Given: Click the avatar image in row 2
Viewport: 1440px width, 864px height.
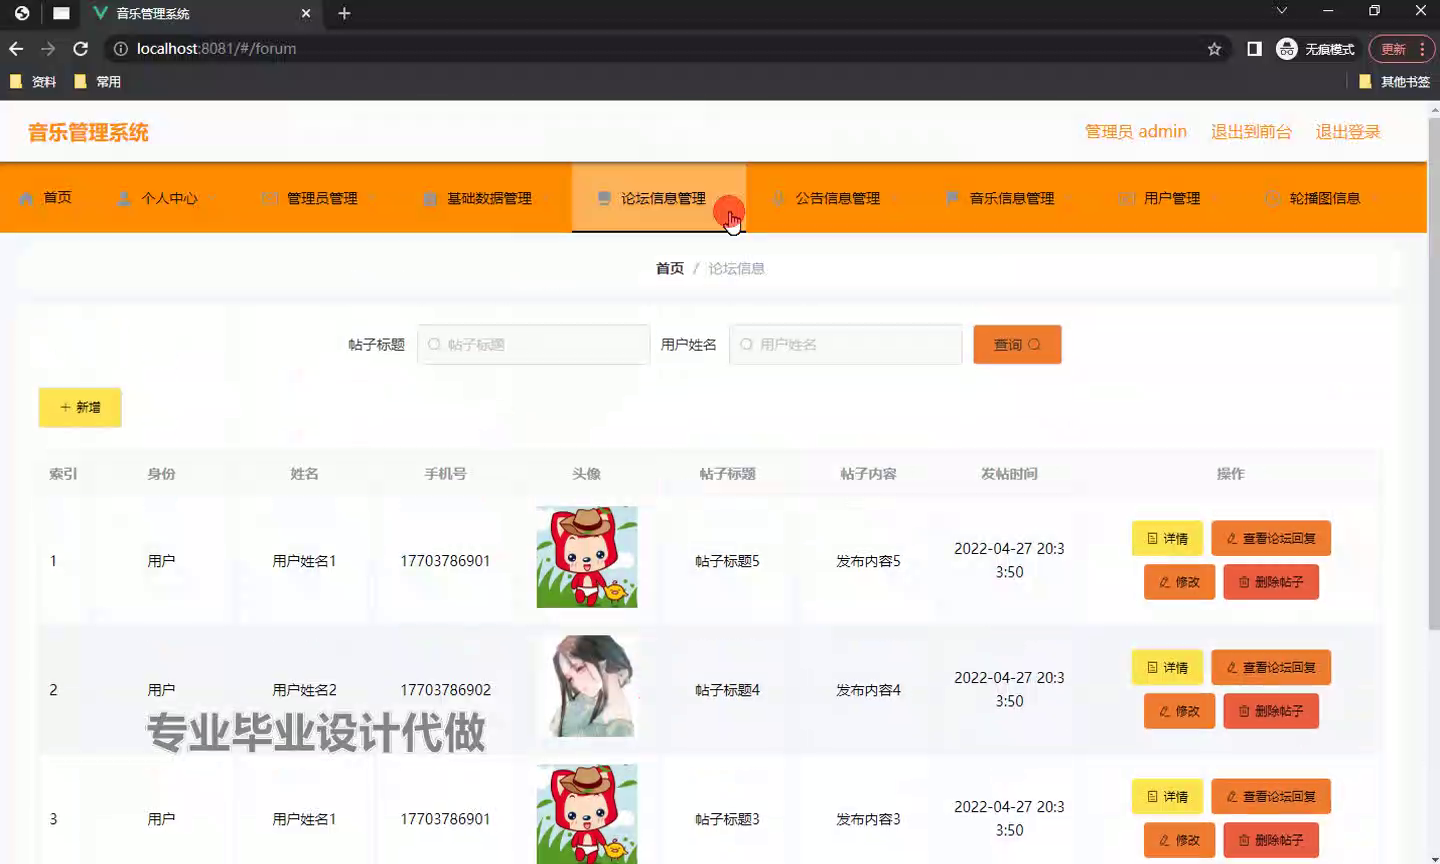Looking at the screenshot, I should click(587, 686).
